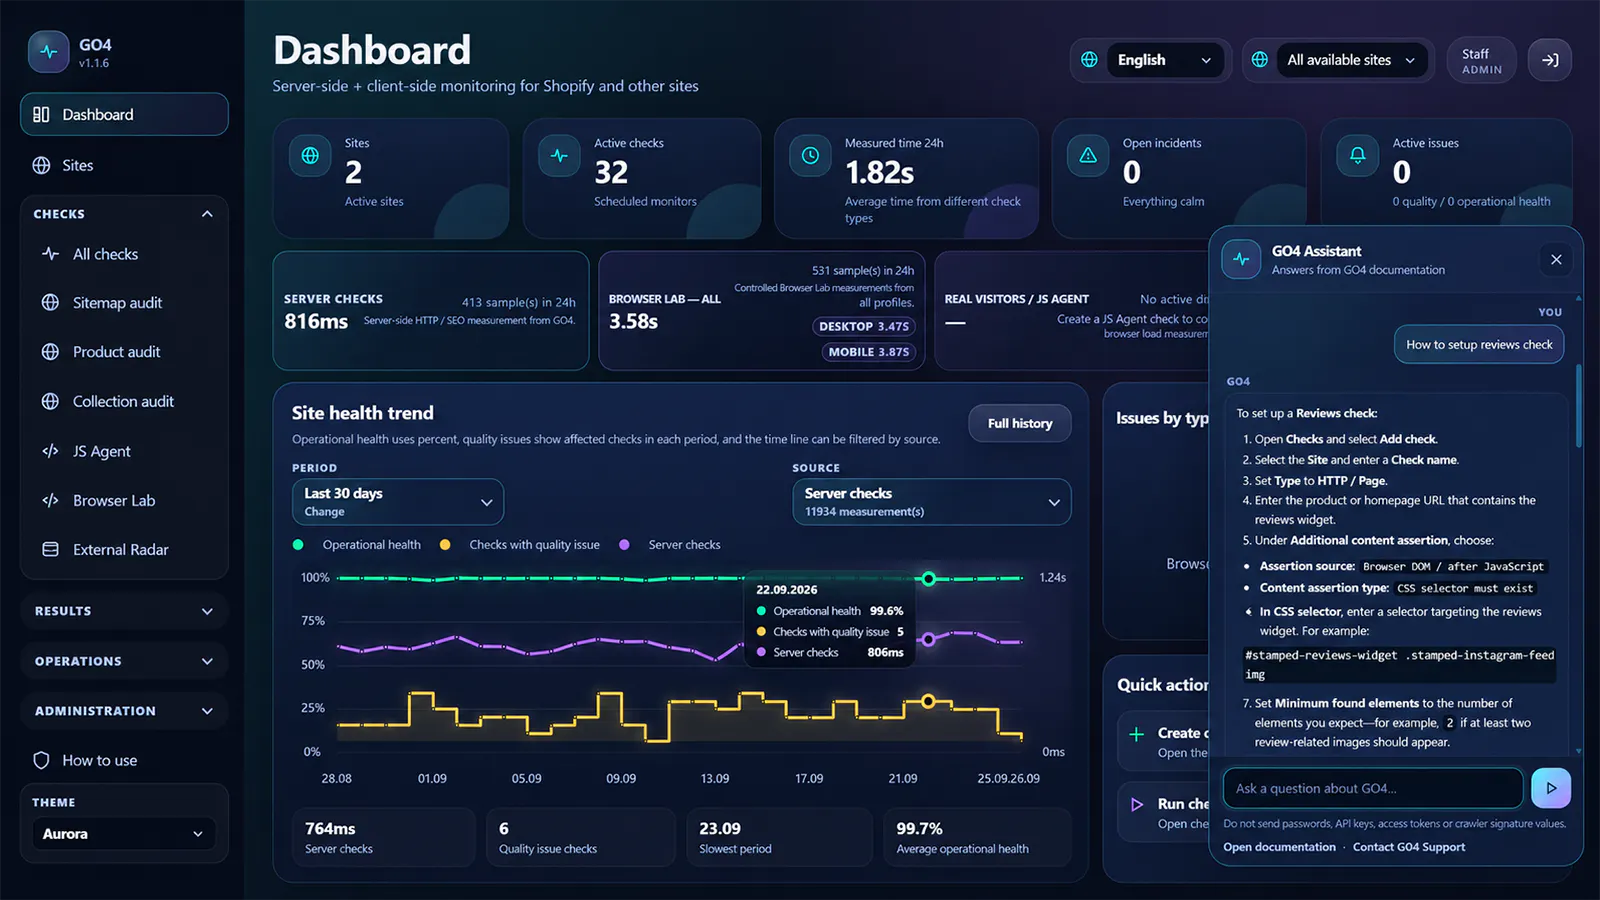Open the All available sites dropdown
Screen dimensions: 1600x900
point(1351,60)
